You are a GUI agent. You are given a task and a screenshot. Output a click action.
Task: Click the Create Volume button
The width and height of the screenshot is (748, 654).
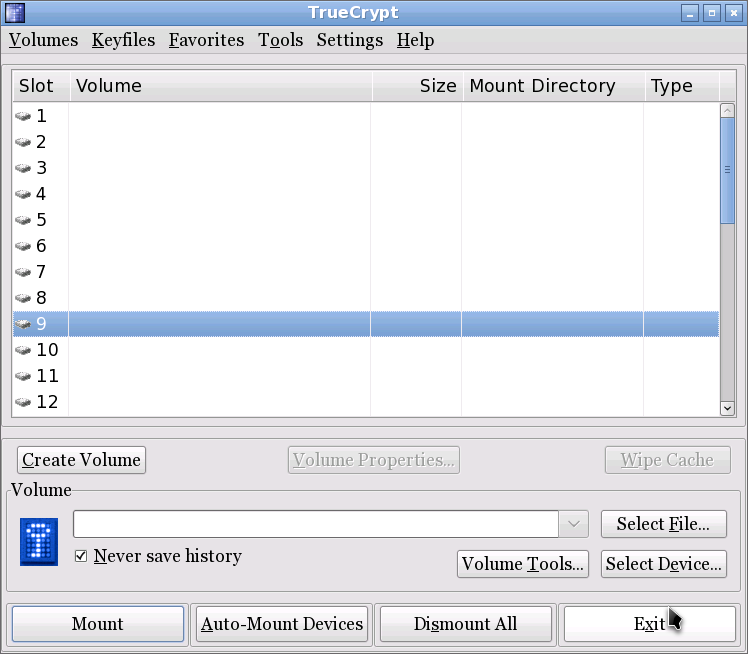coord(82,460)
